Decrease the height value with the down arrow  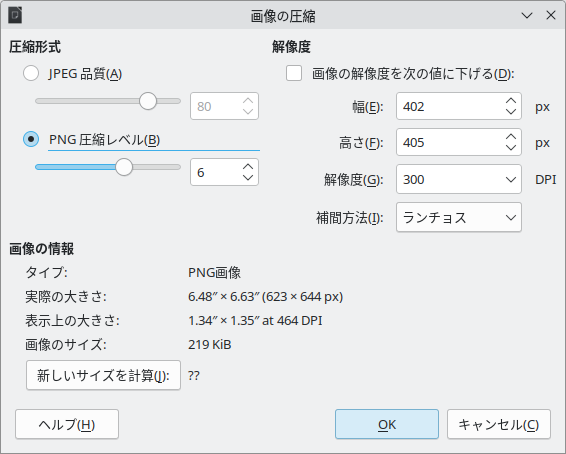[x=511, y=147]
